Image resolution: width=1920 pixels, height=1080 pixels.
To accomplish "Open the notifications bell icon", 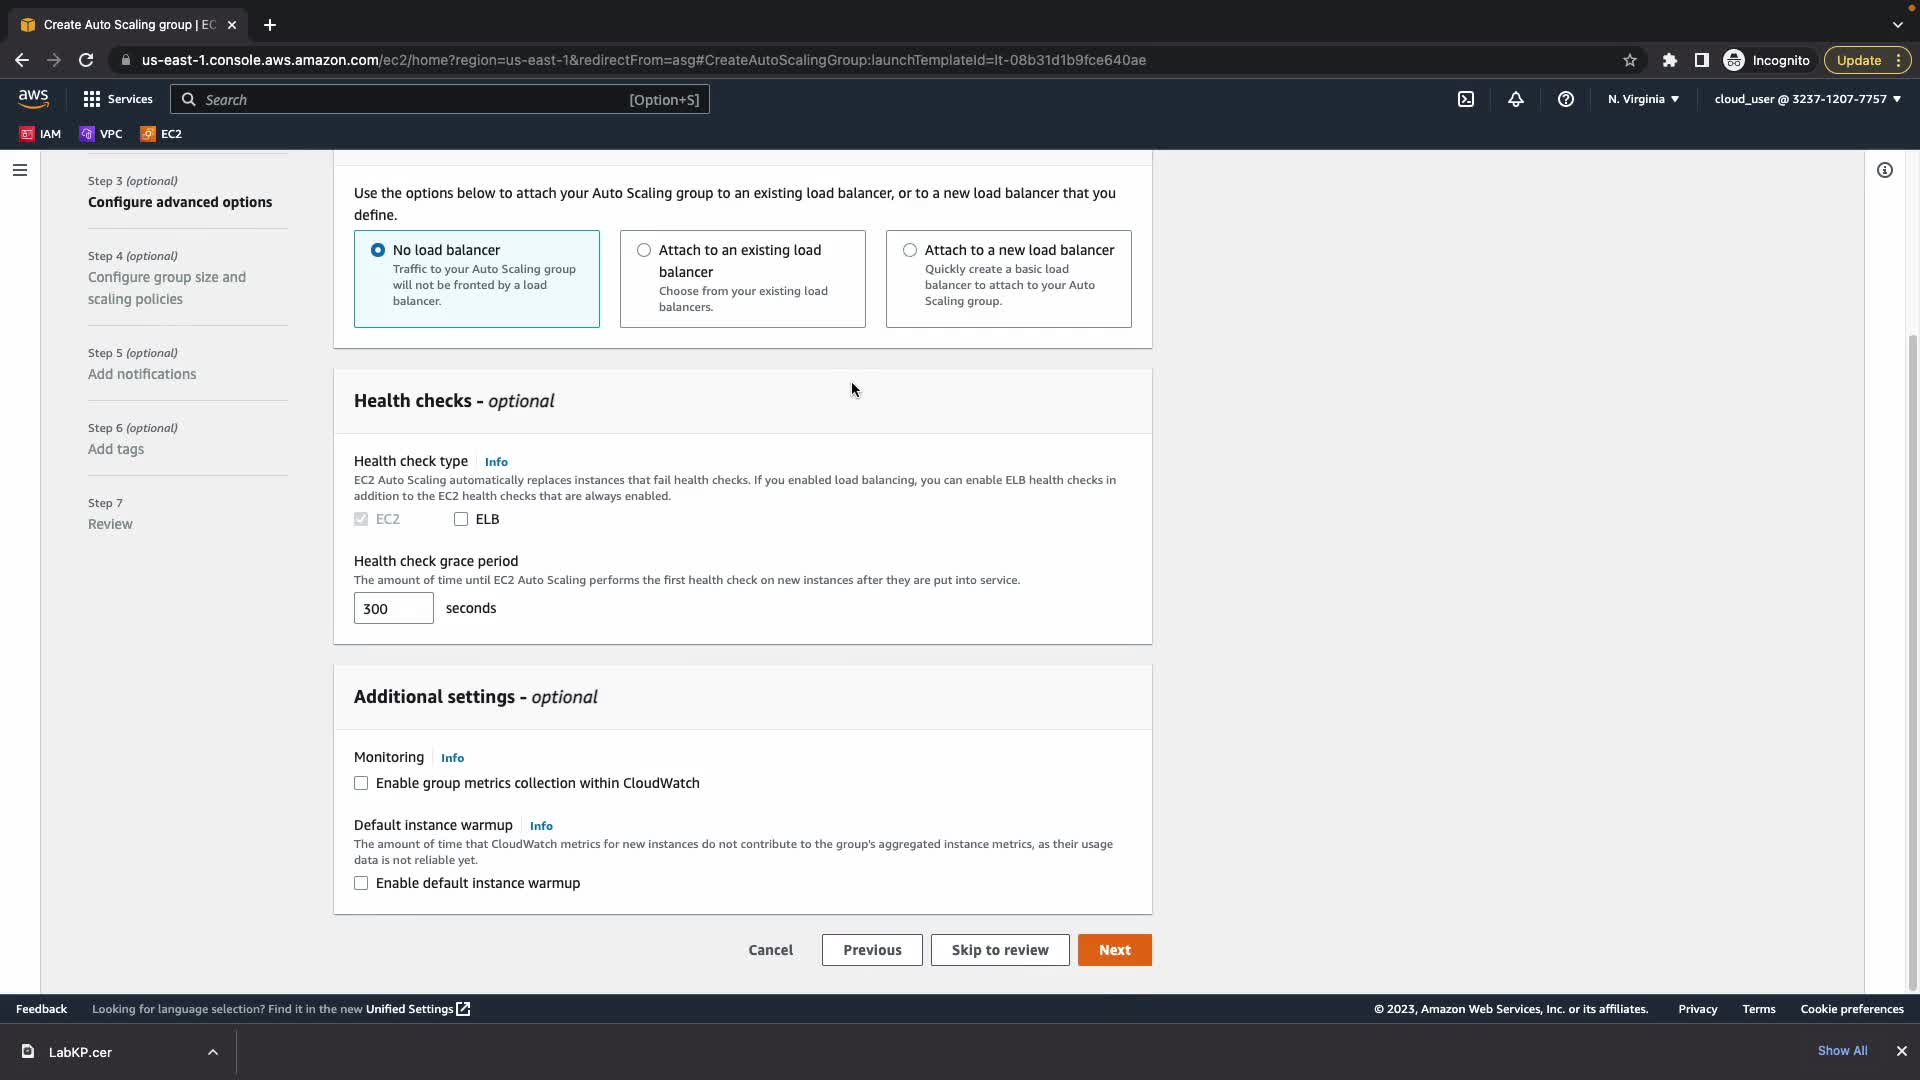I will tap(1516, 99).
